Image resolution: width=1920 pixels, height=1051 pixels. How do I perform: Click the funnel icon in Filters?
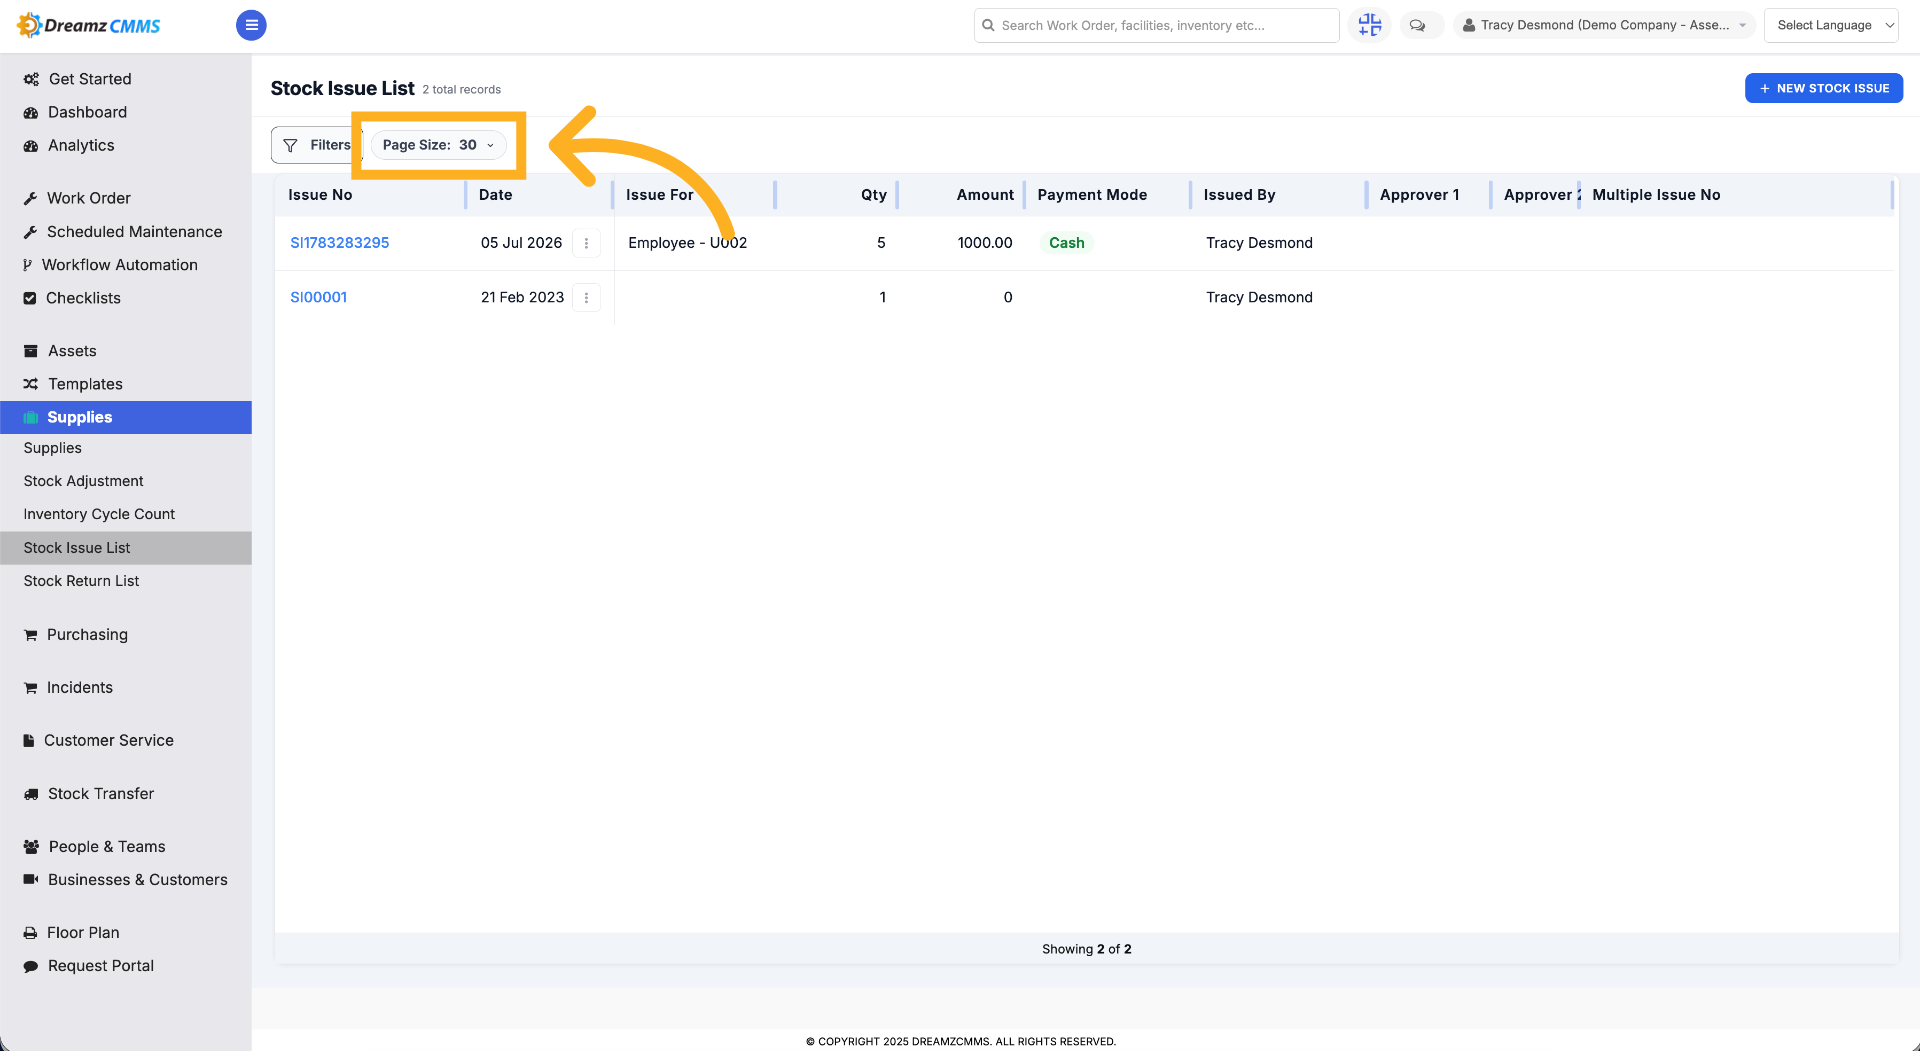pos(290,145)
